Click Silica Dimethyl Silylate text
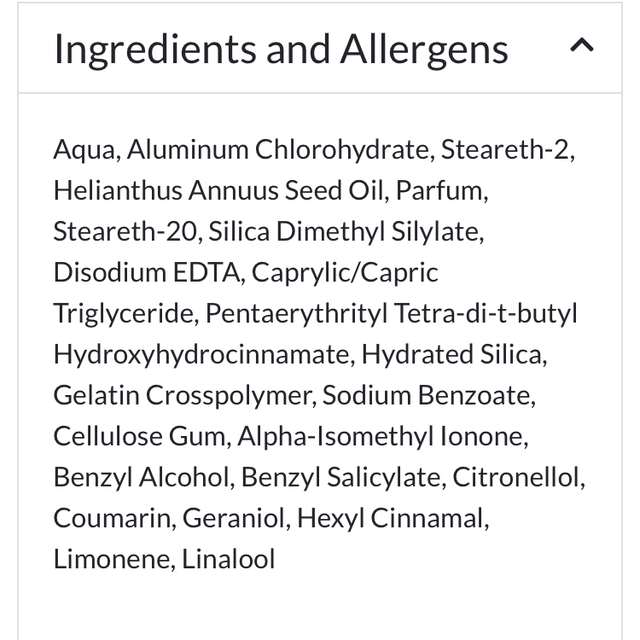 (346, 232)
